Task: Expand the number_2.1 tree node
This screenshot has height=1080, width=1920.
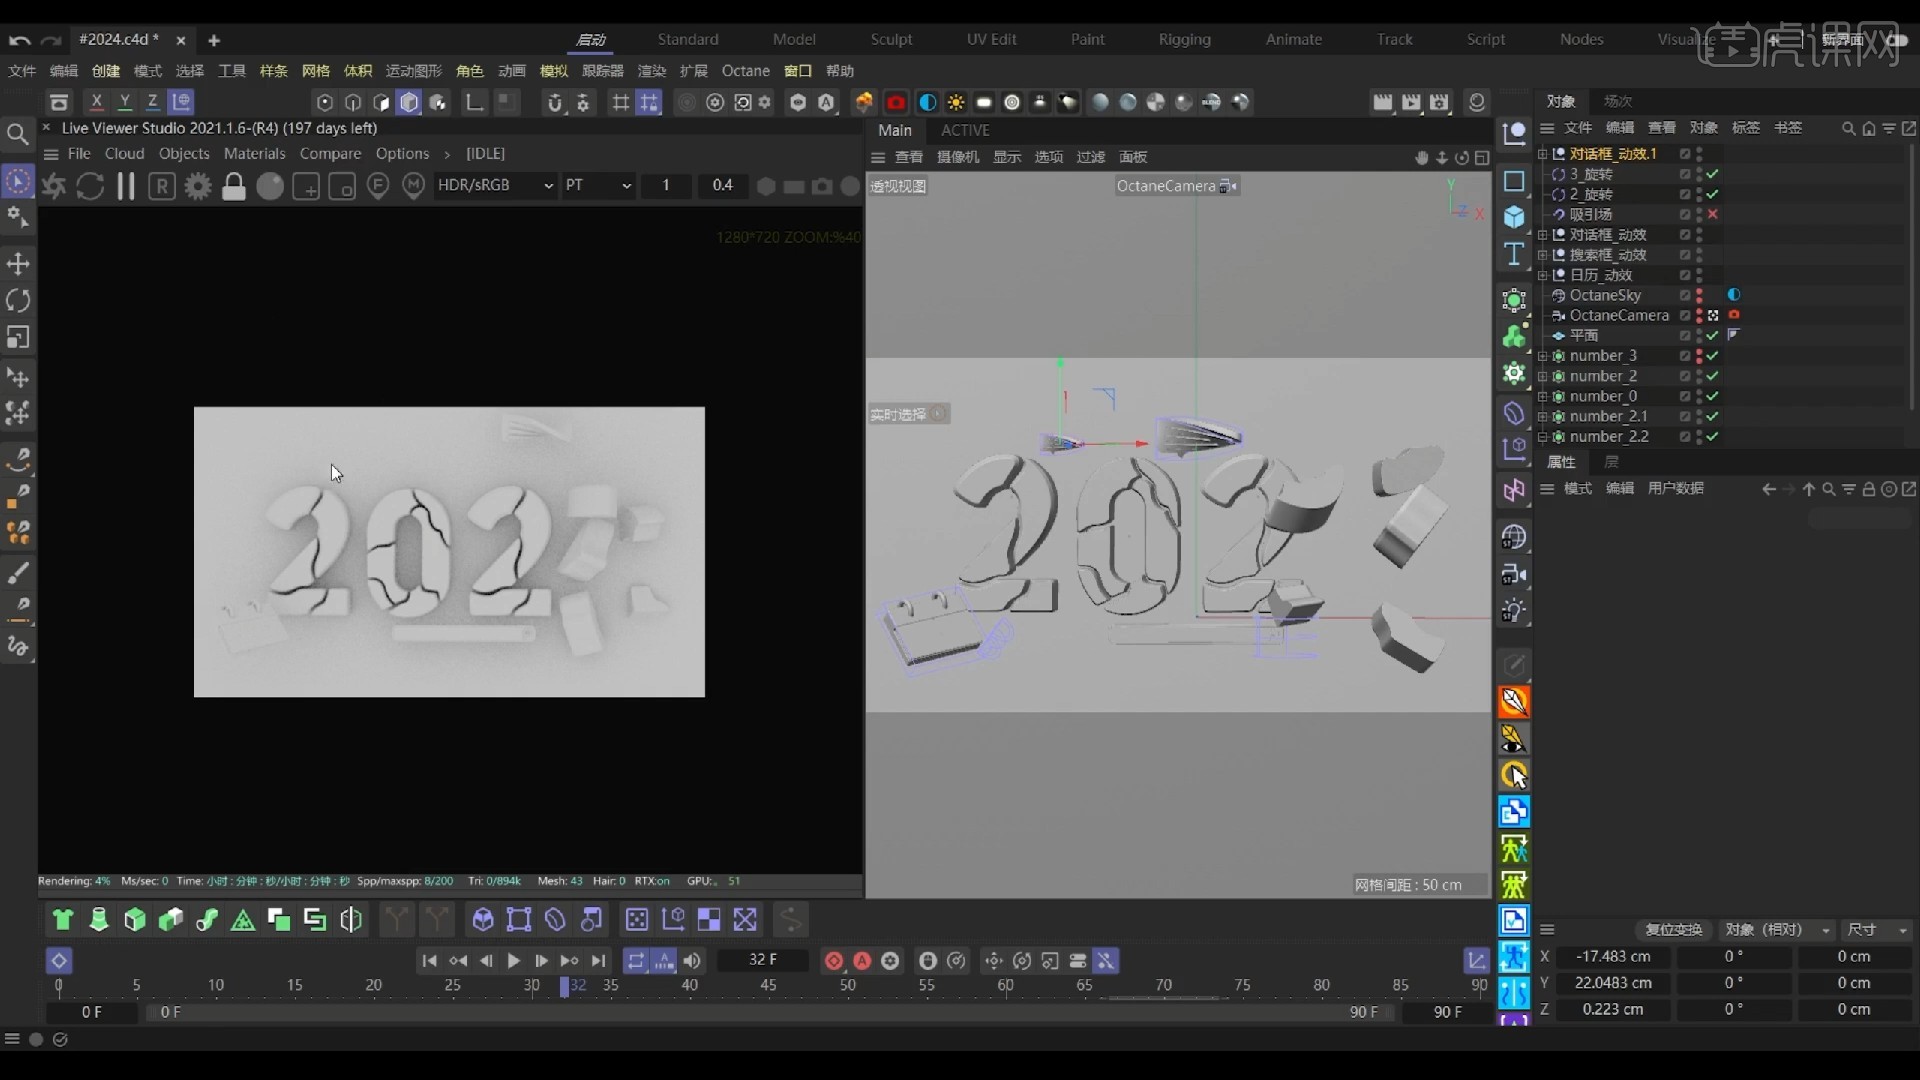Action: tap(1543, 417)
